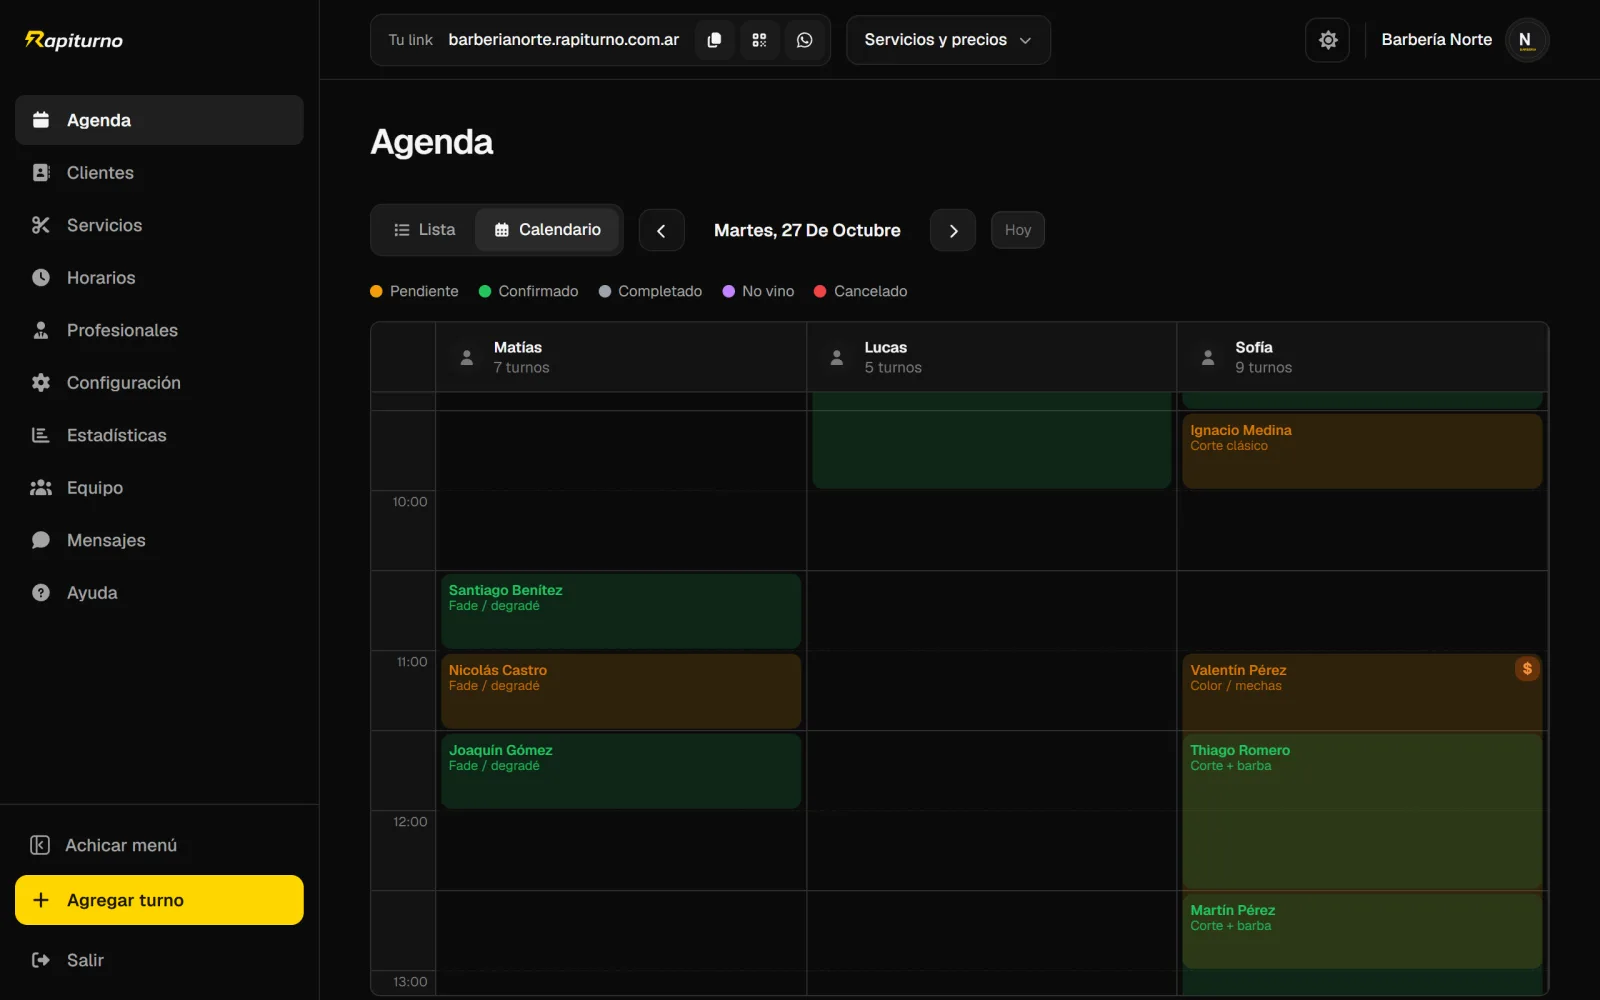Click the Agregar turno button
Screen dimensions: 1600x1000
[159, 900]
